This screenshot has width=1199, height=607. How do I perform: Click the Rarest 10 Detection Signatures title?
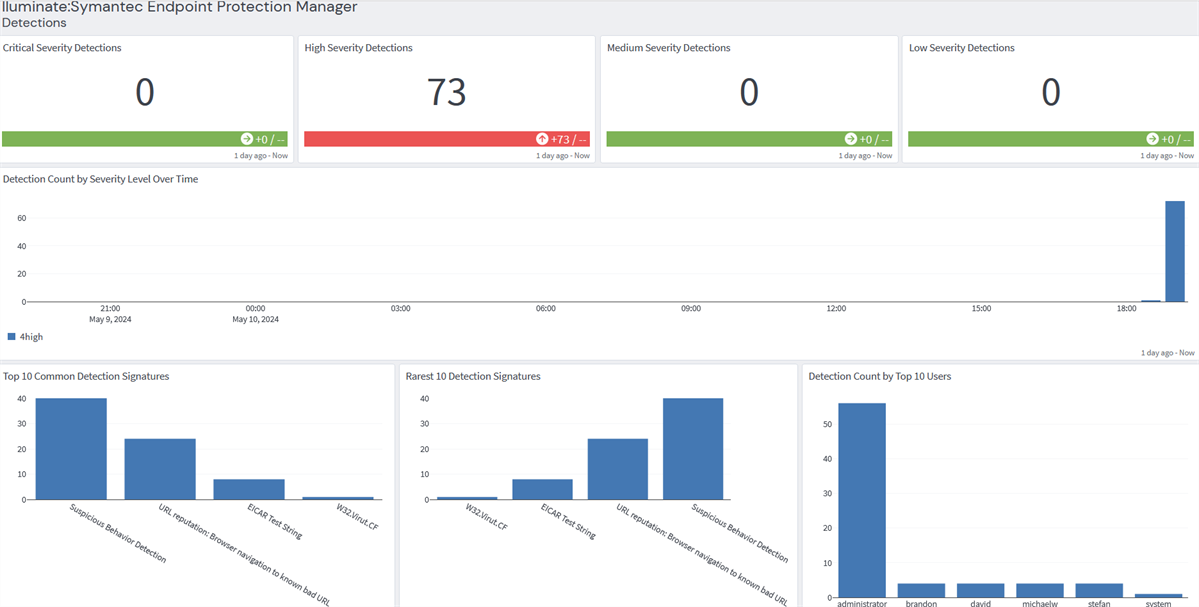pyautogui.click(x=473, y=376)
